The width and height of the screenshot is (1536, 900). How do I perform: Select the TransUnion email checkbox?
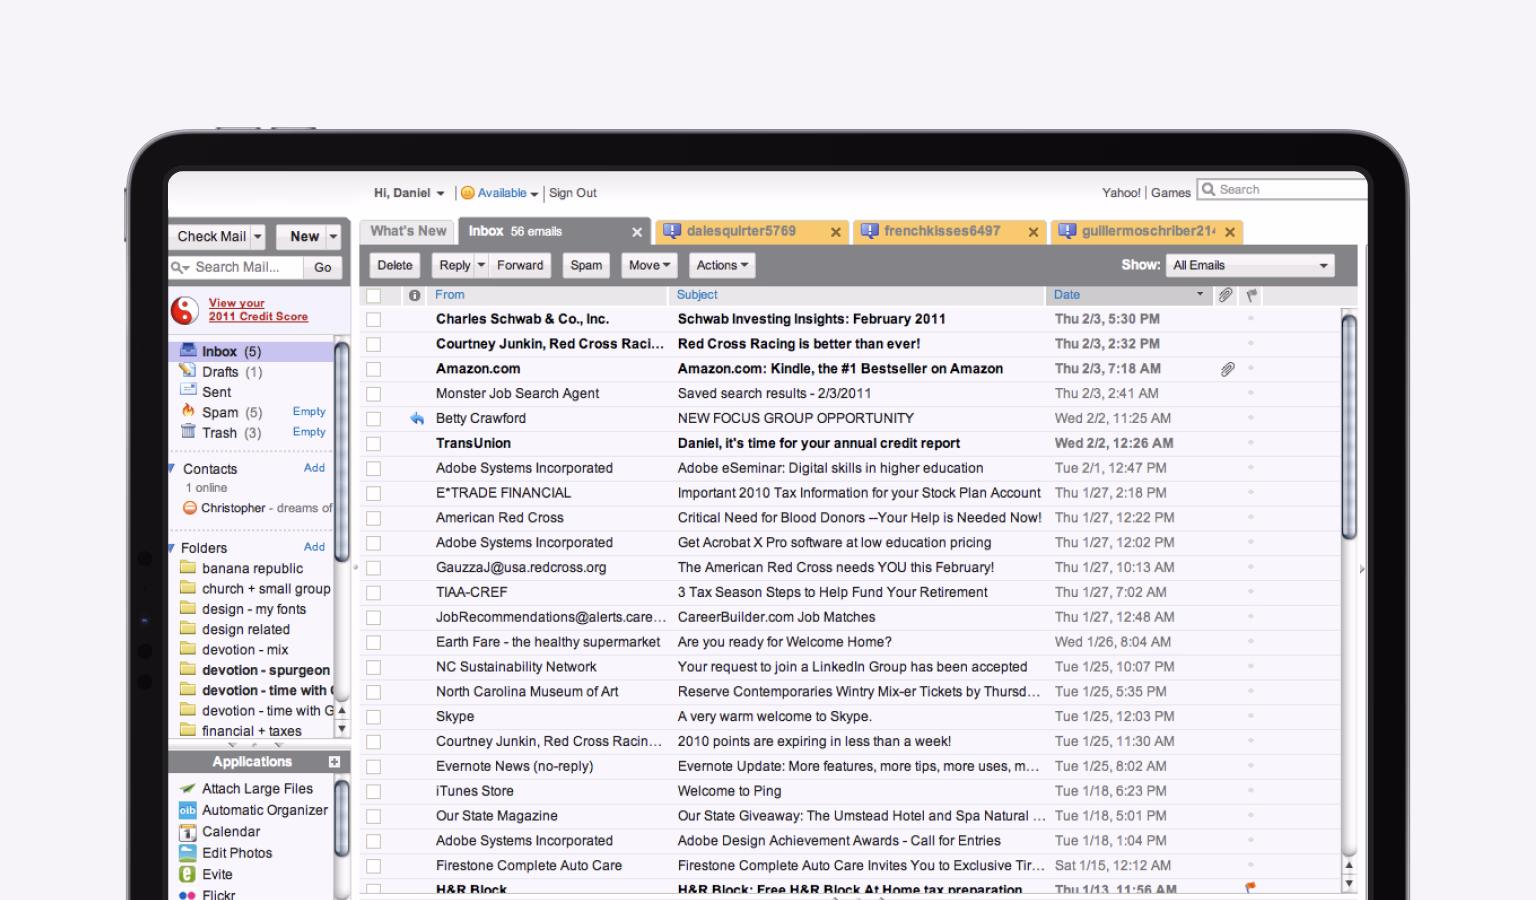[373, 443]
